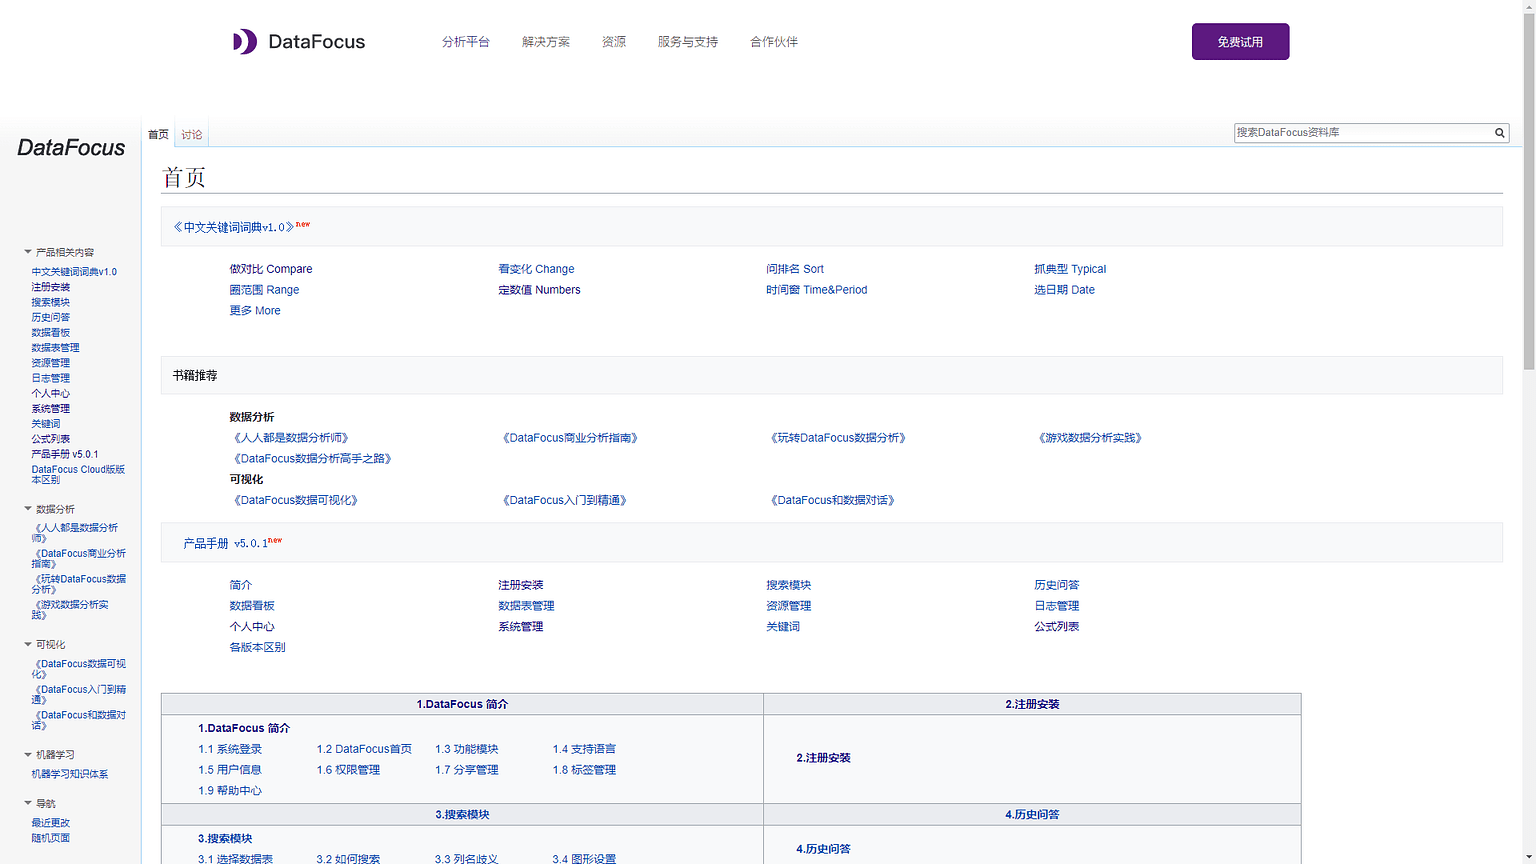Screen dimensions: 1536x864
Task: Open the 圈范围 Range link
Action: (x=264, y=290)
